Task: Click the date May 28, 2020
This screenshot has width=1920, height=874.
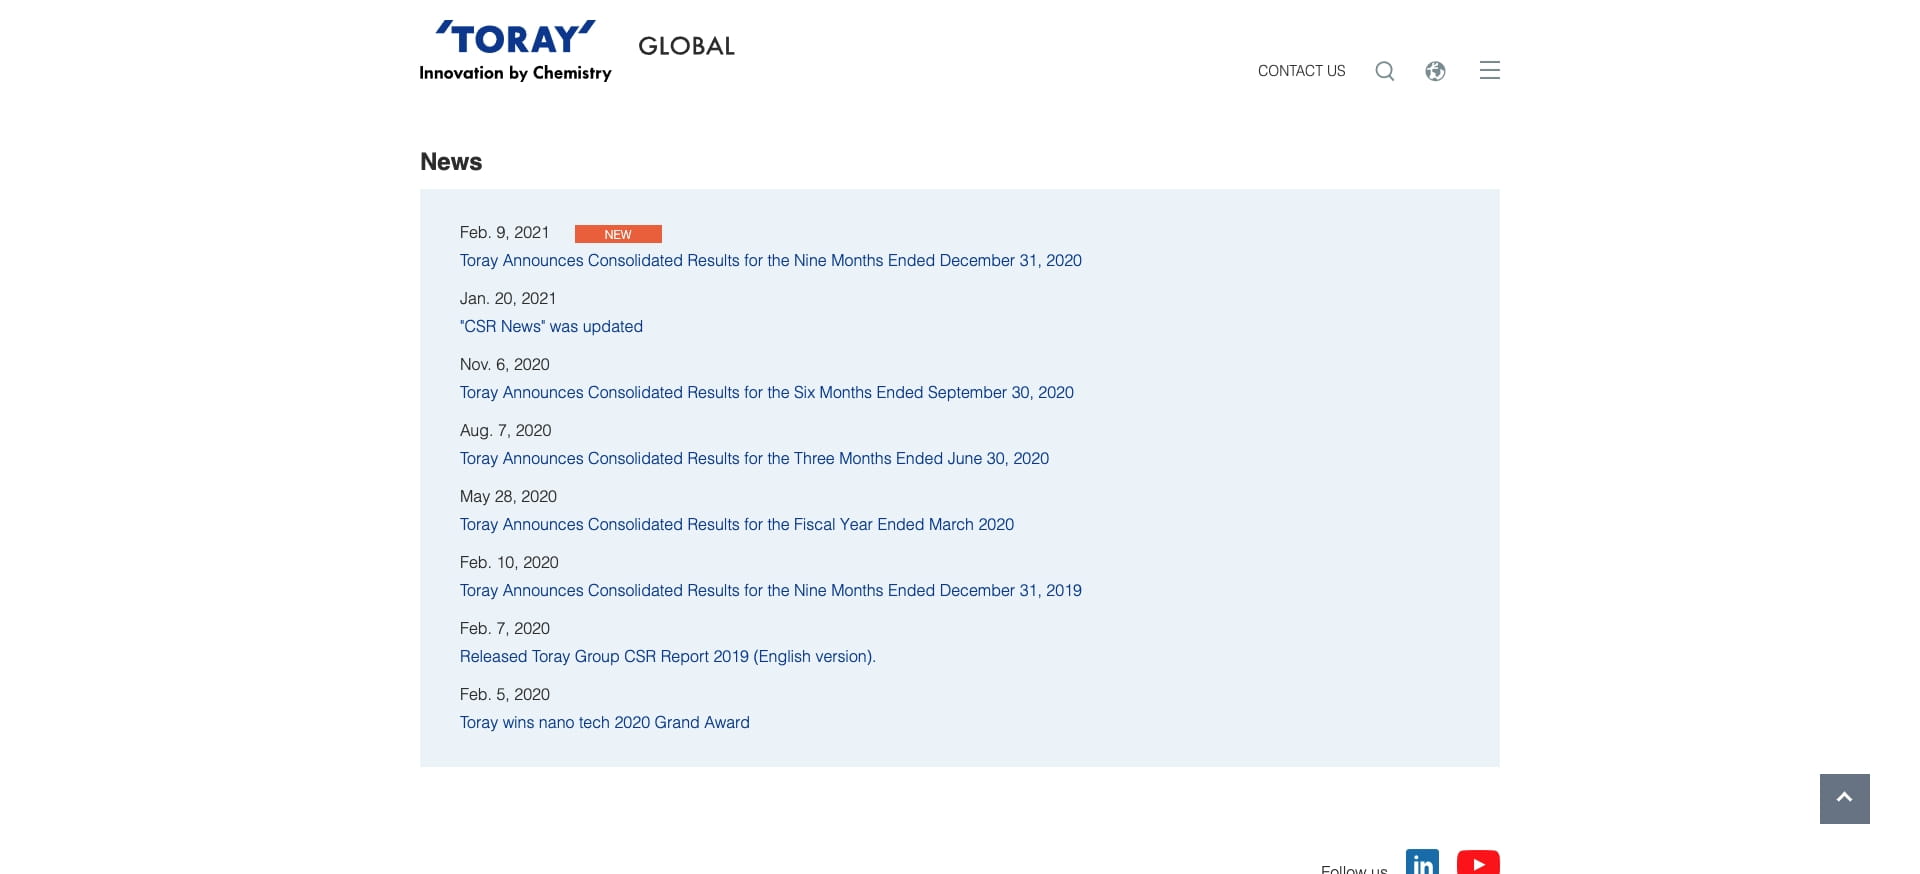Action: point(508,496)
